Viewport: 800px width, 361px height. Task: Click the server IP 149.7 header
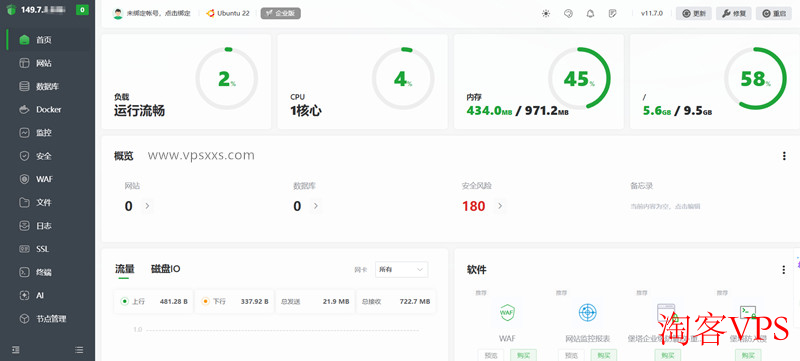click(43, 10)
